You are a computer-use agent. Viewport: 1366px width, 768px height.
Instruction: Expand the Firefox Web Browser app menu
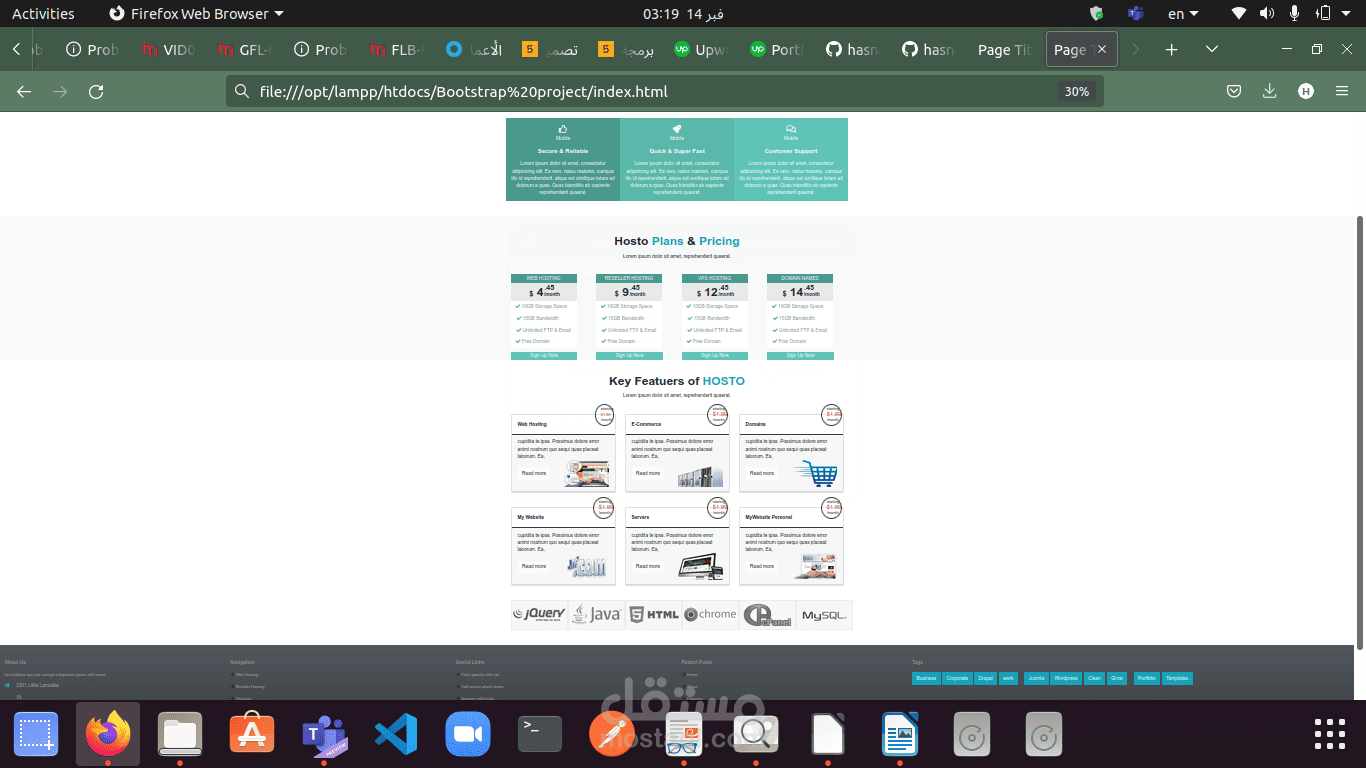click(196, 14)
